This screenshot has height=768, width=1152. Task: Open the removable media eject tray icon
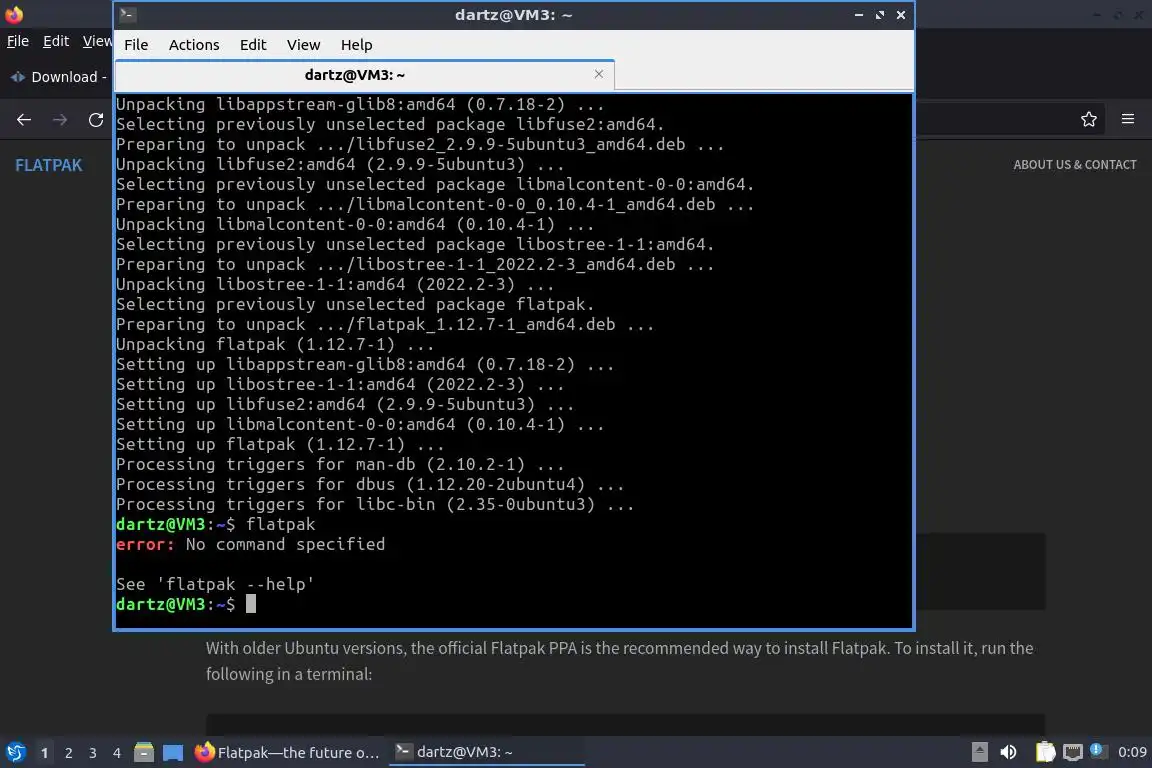click(979, 752)
